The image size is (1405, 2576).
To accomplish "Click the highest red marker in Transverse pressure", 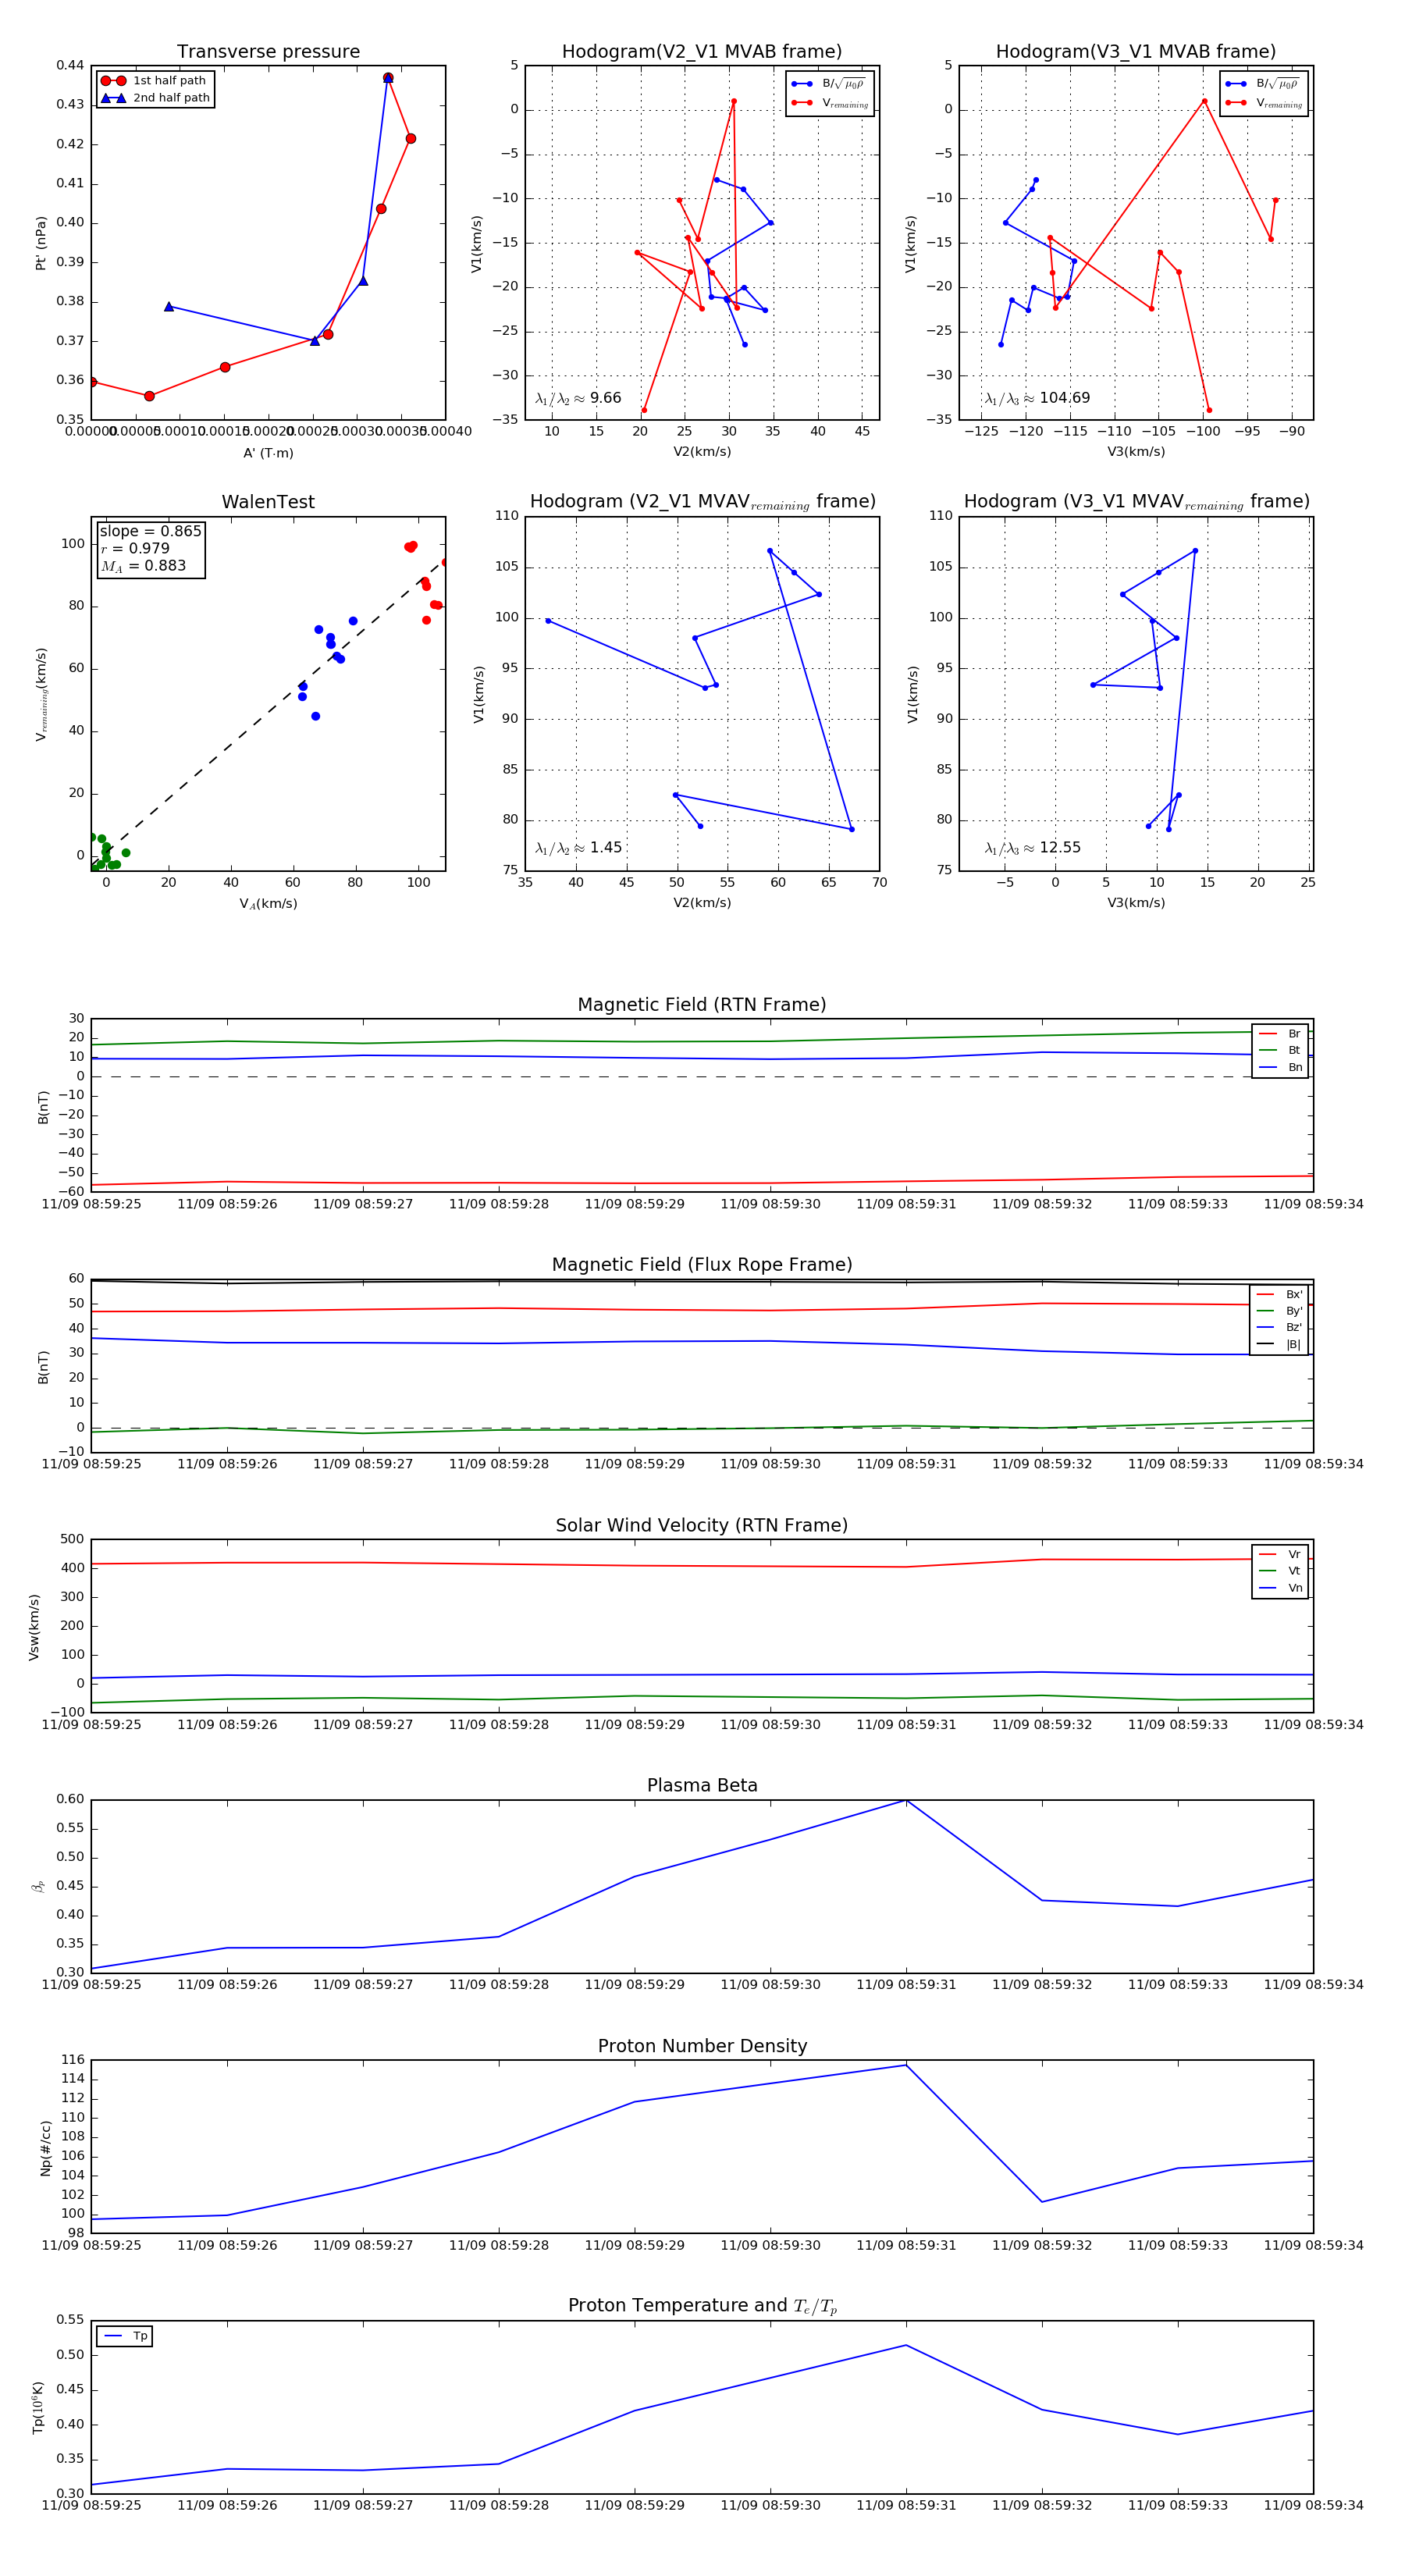I will 388,78.
